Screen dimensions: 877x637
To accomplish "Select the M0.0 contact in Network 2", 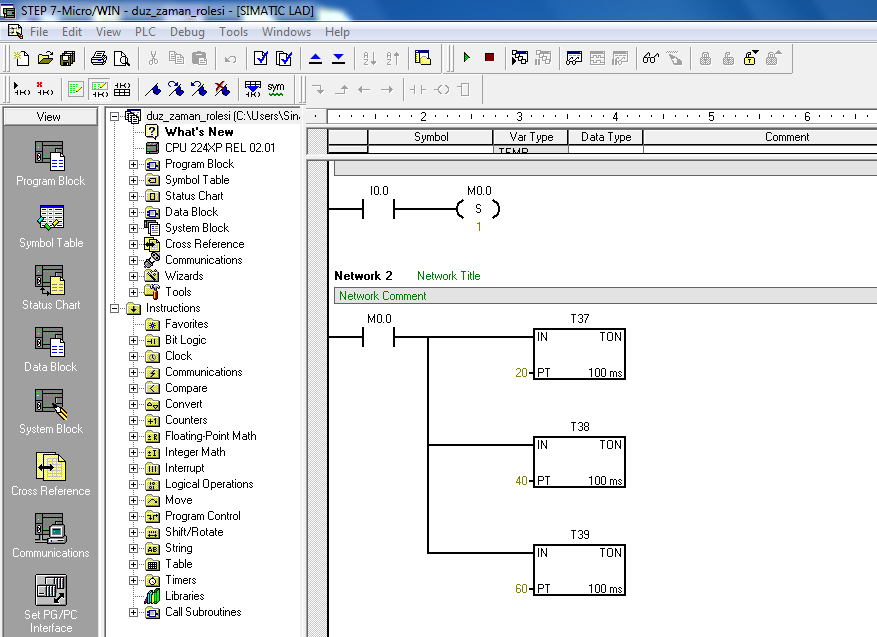I will (x=379, y=337).
